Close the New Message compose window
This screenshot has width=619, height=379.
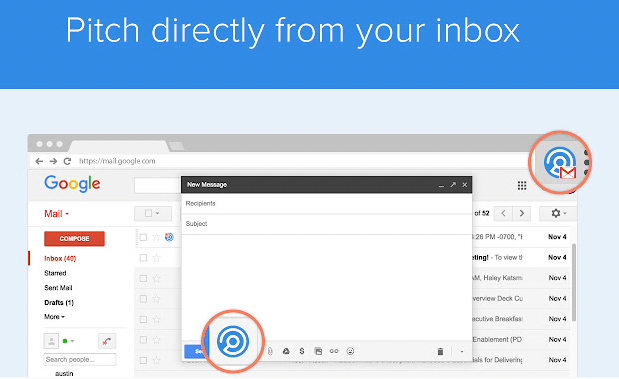coord(465,184)
